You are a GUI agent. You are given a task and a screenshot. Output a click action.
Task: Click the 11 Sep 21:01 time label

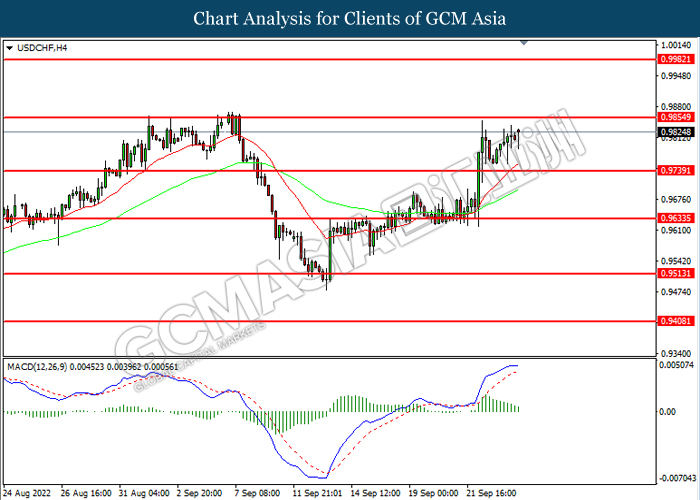[317, 493]
